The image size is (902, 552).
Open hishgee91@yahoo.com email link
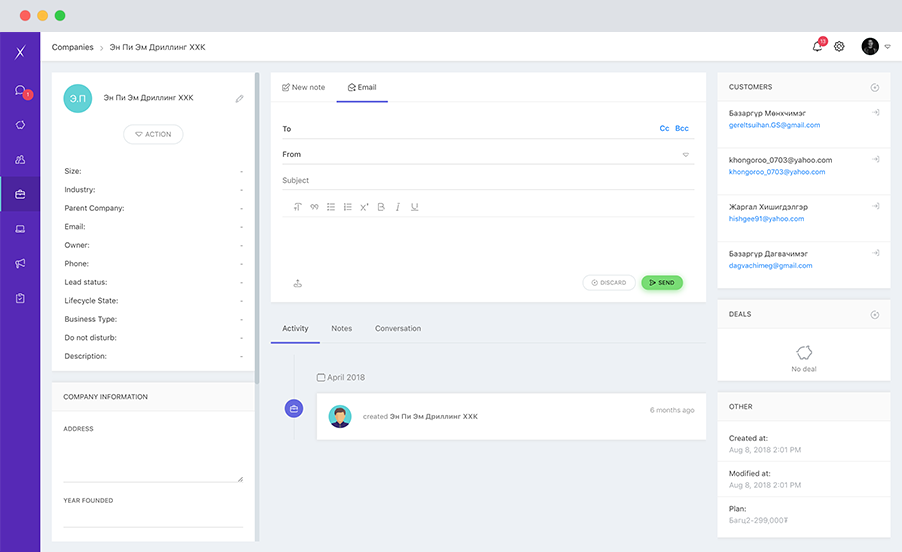[x=766, y=218]
